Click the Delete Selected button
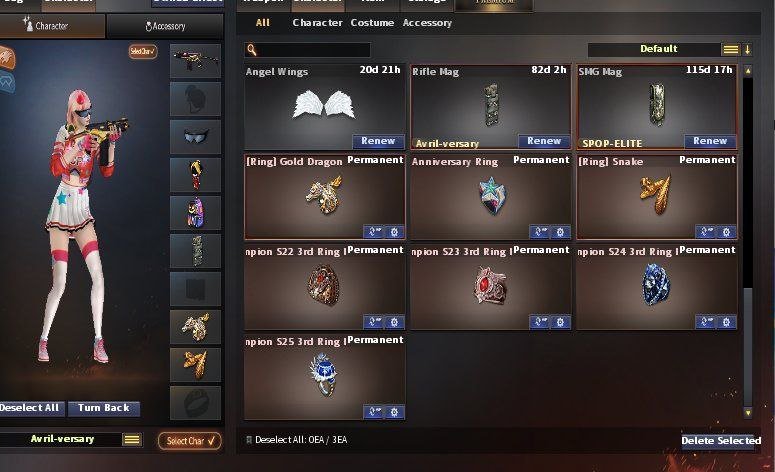The height and width of the screenshot is (472, 775). coord(721,441)
